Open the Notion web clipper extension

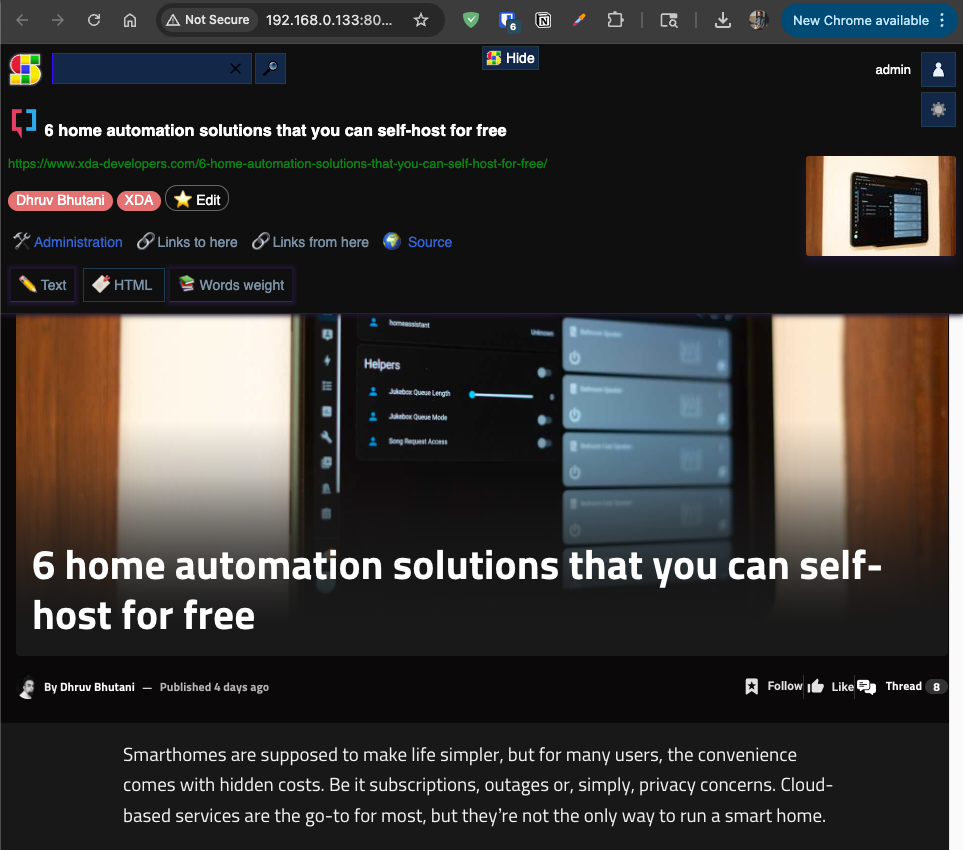[543, 20]
